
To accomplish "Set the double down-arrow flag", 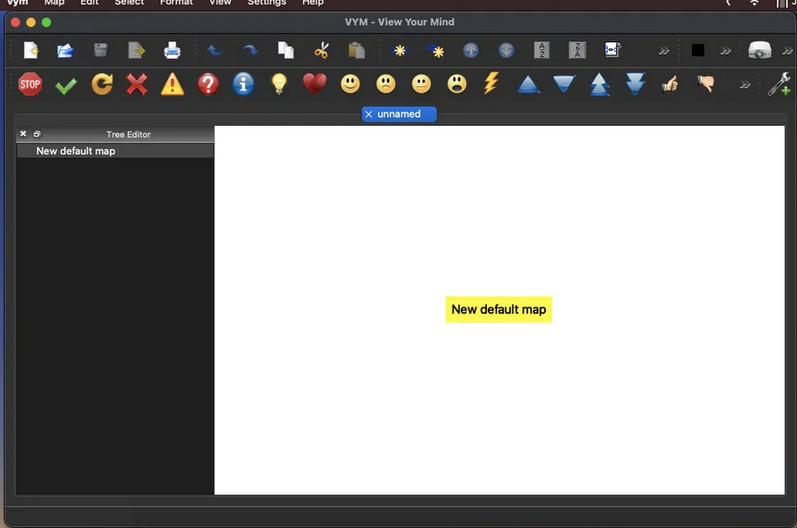I will click(635, 84).
